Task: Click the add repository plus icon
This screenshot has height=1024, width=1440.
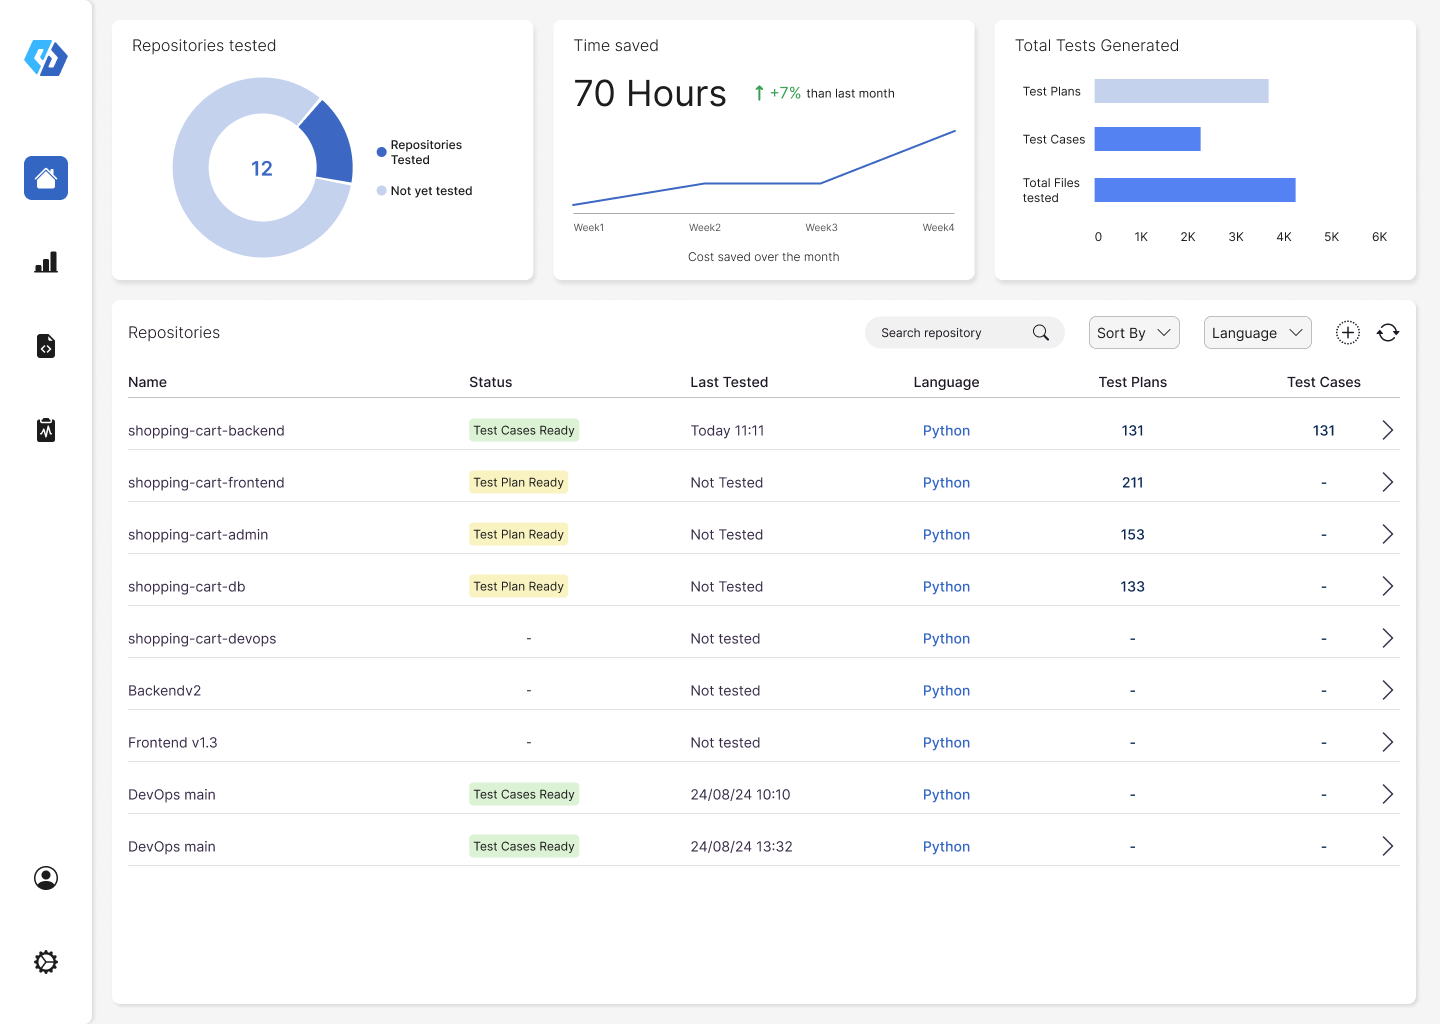Action: pos(1348,333)
